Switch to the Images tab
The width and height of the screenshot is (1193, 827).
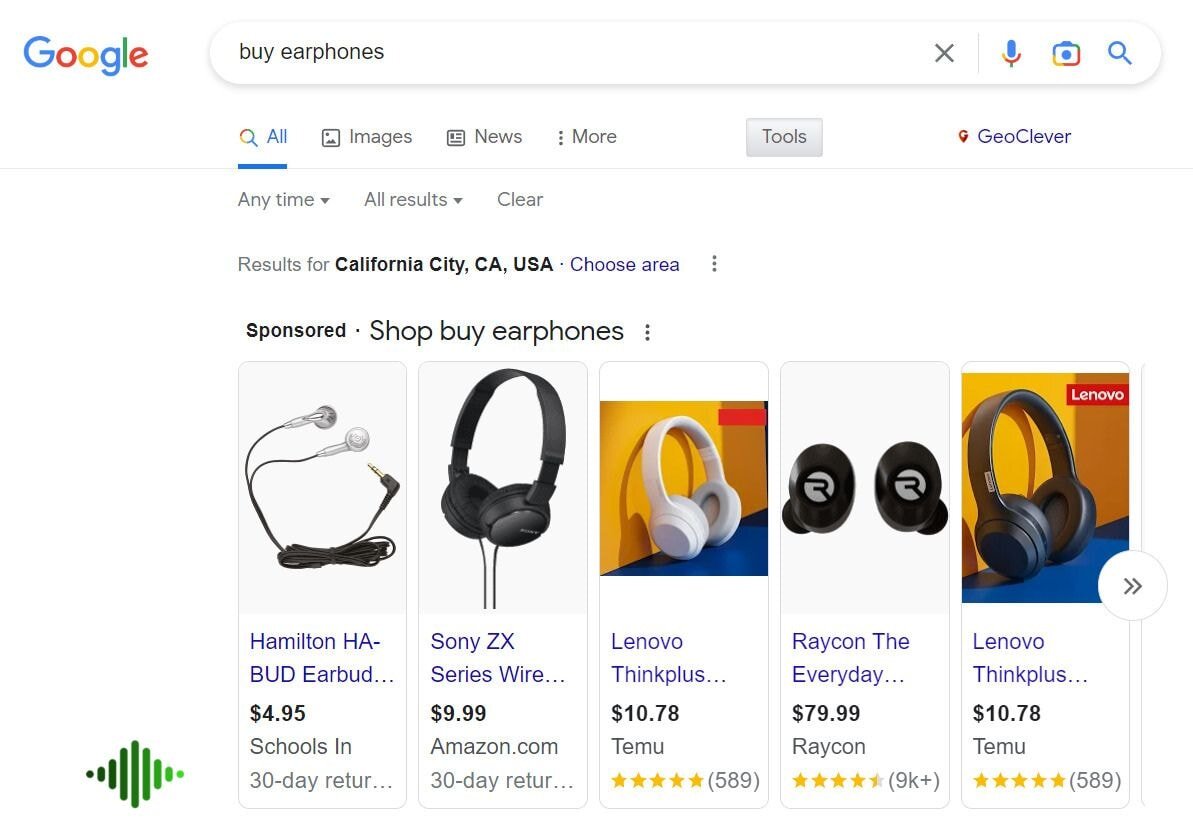point(366,137)
